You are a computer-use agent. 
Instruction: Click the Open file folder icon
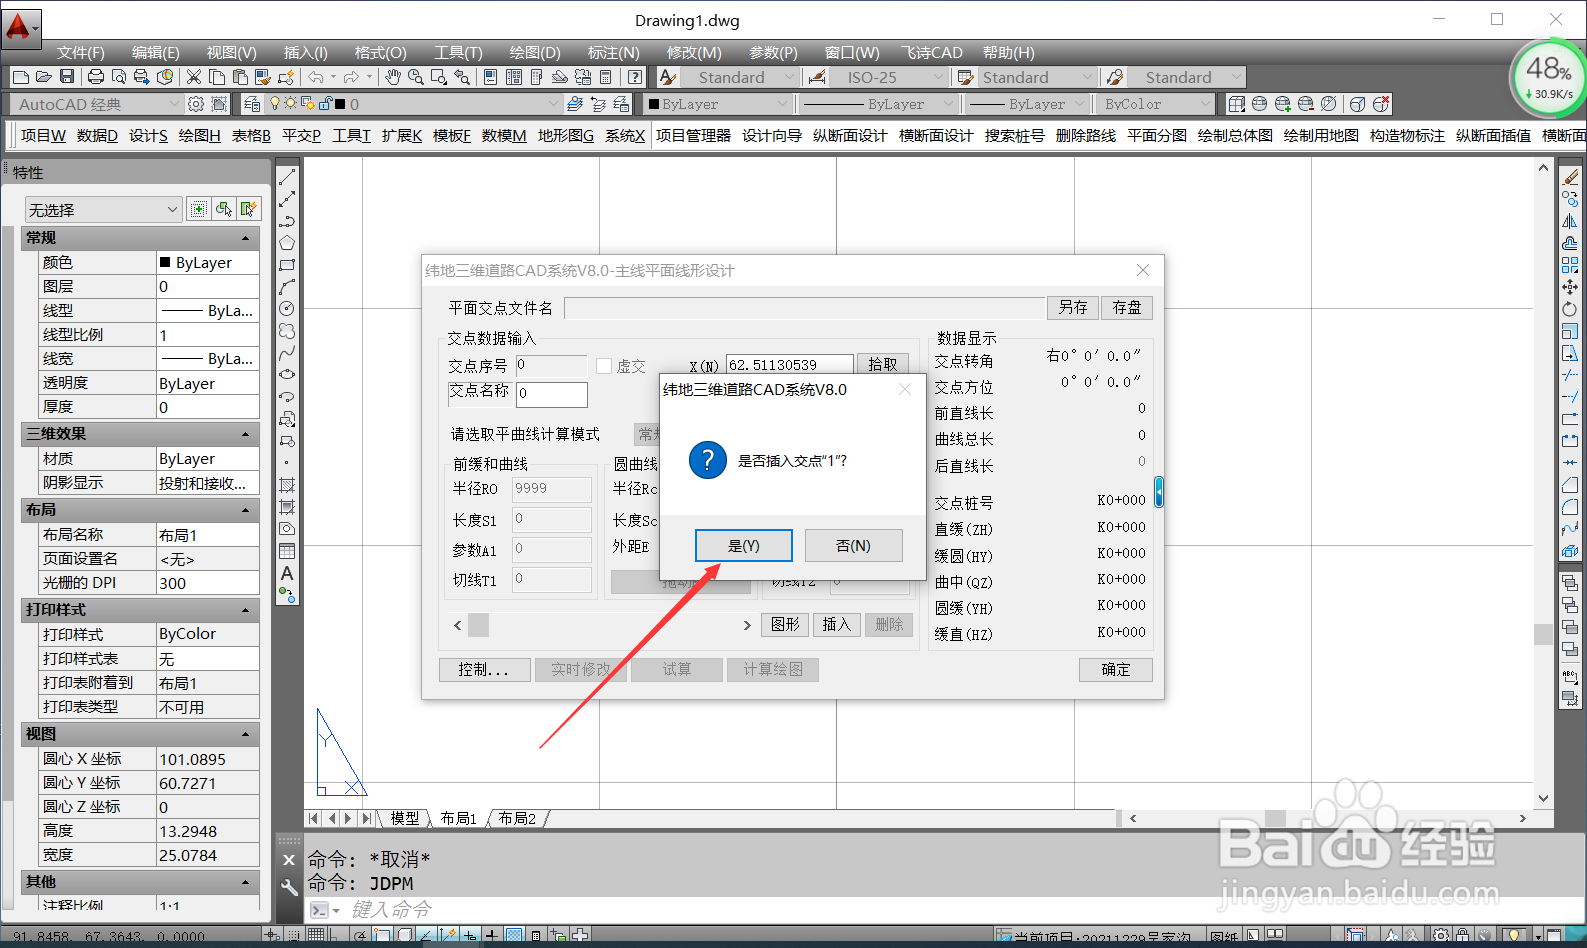[x=44, y=77]
